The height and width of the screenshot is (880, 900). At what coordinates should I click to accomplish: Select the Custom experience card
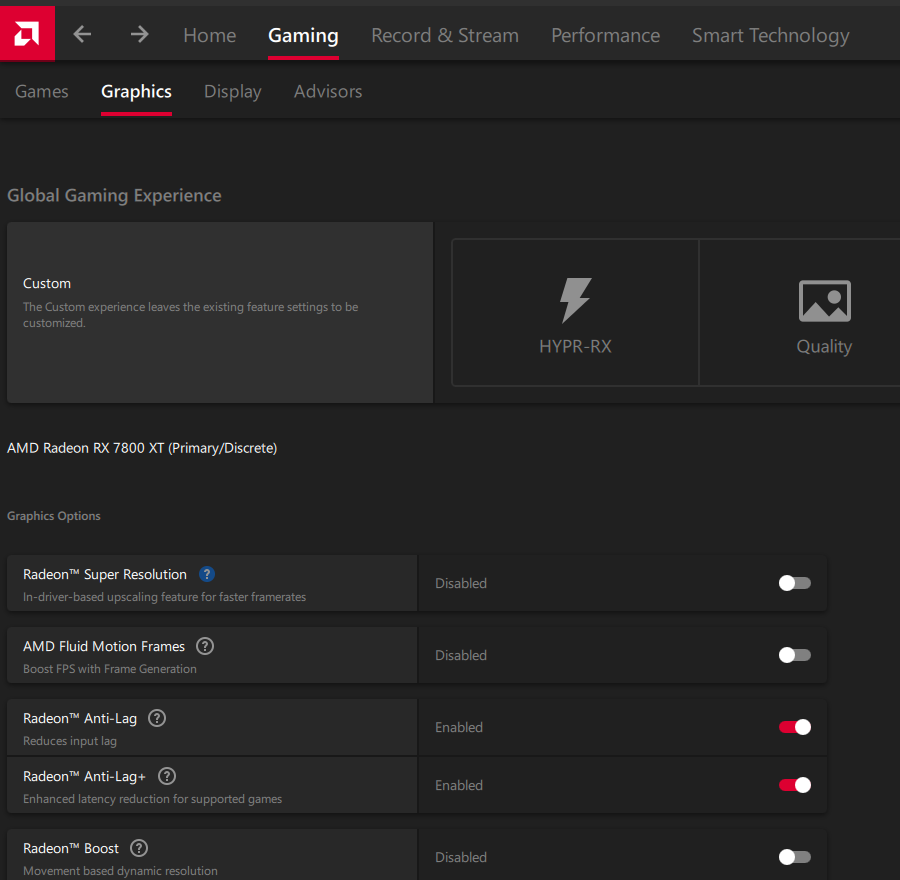tap(220, 312)
